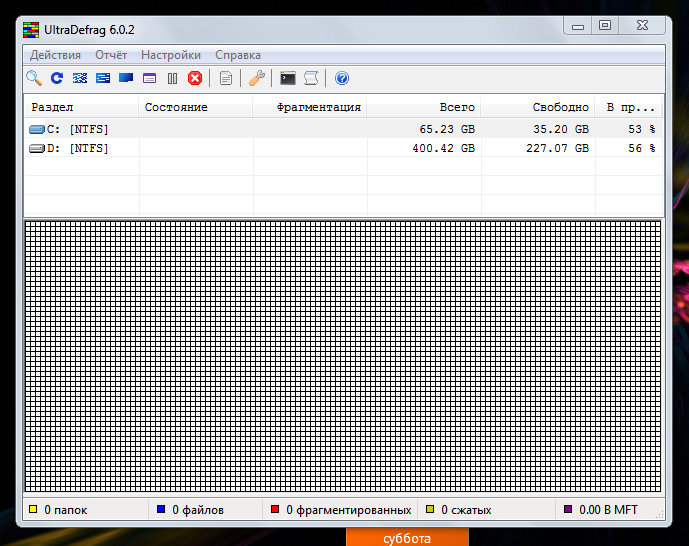Viewport: 689px width, 546px height.
Task: Click the 227.07 GB free value
Action: (x=557, y=148)
